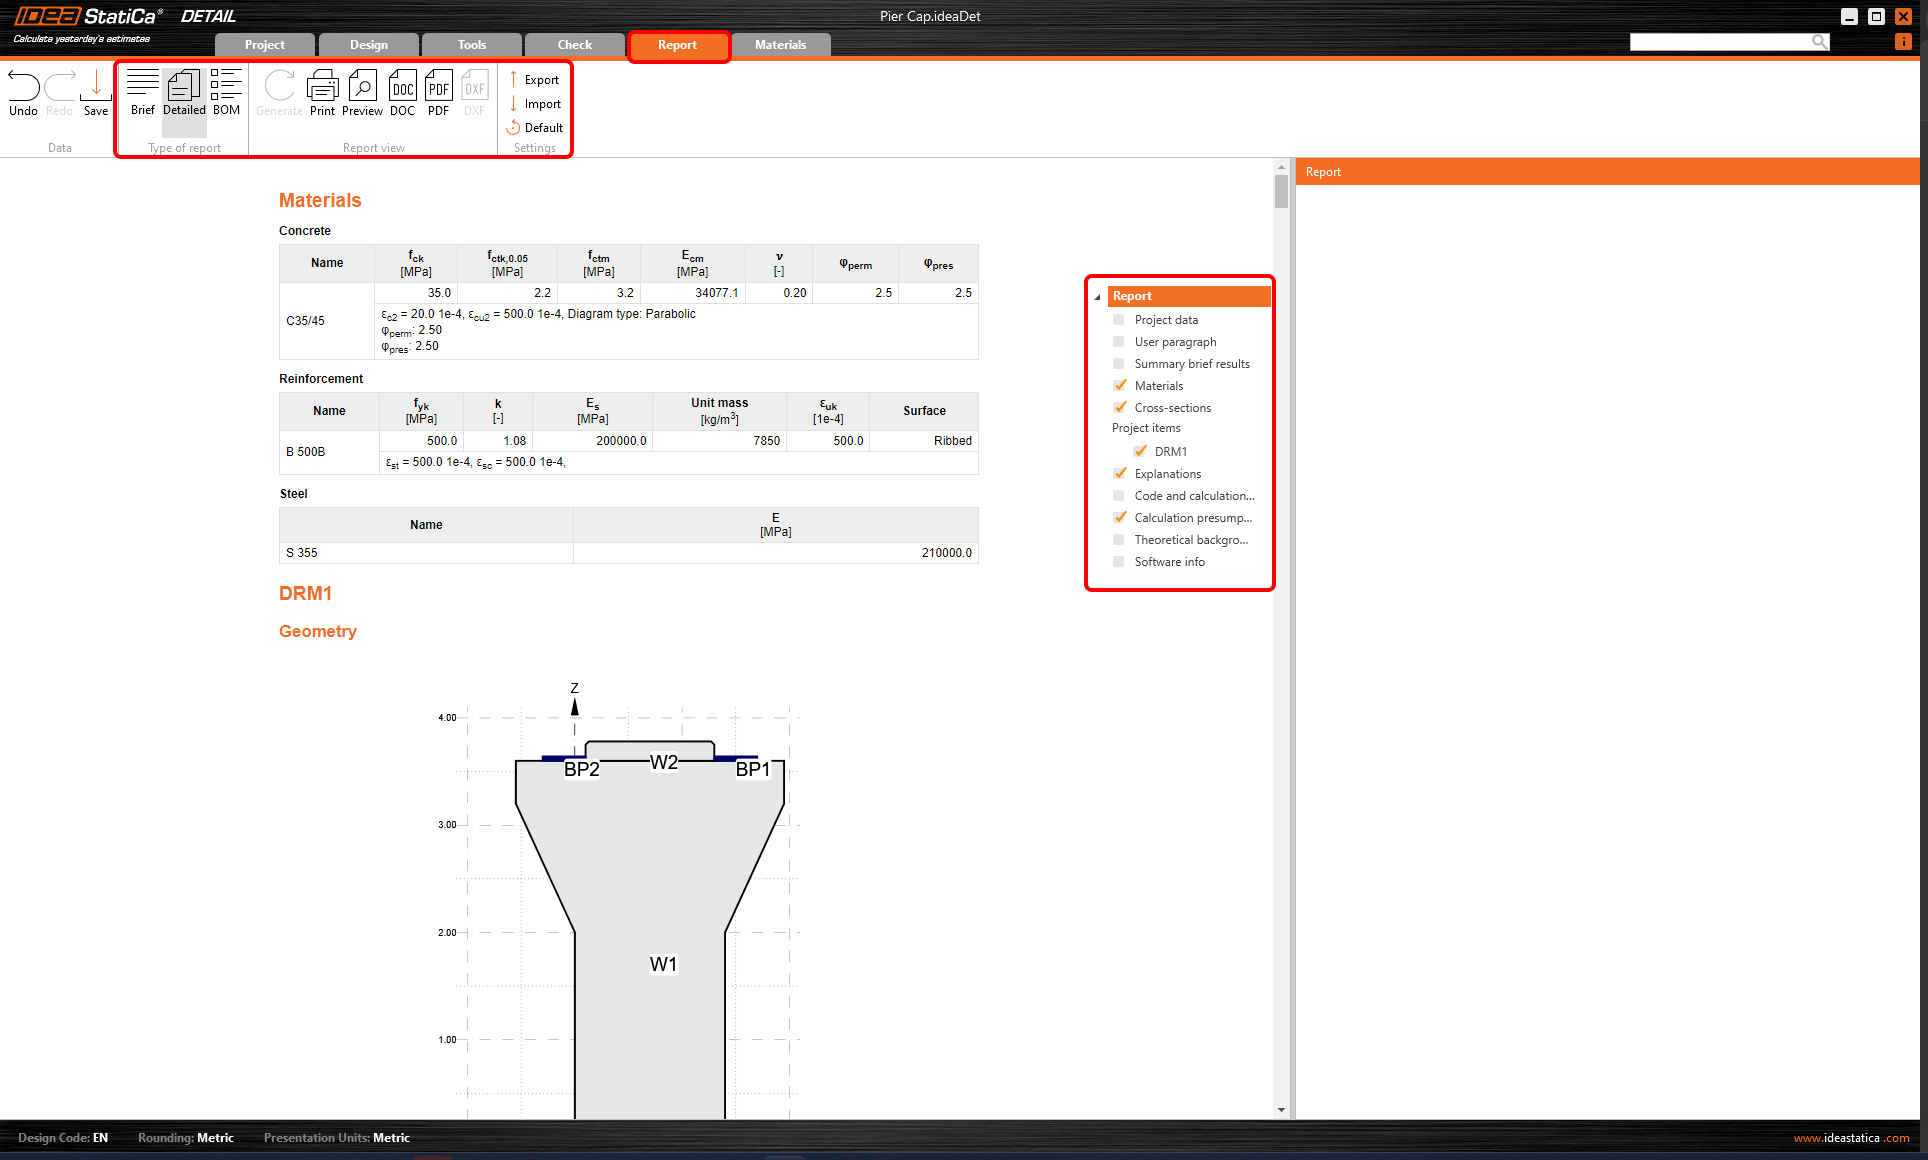The image size is (1928, 1160).
Task: Enable the Project data checkbox
Action: click(x=1119, y=320)
